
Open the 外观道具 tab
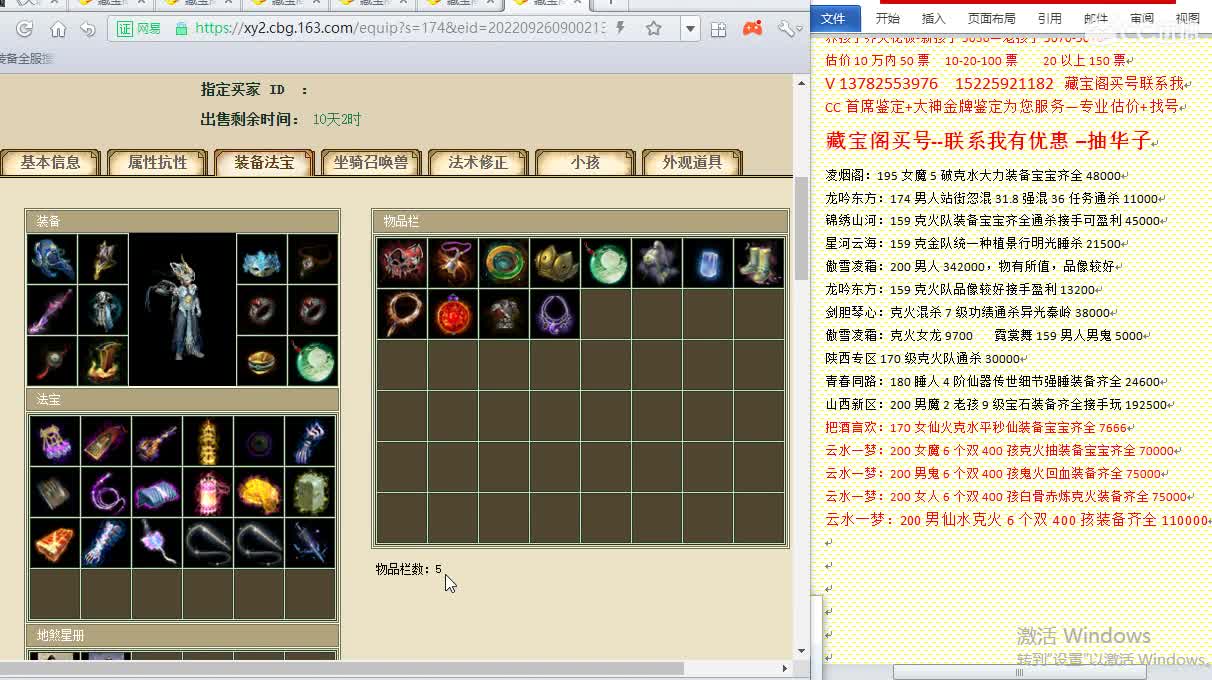pos(692,162)
